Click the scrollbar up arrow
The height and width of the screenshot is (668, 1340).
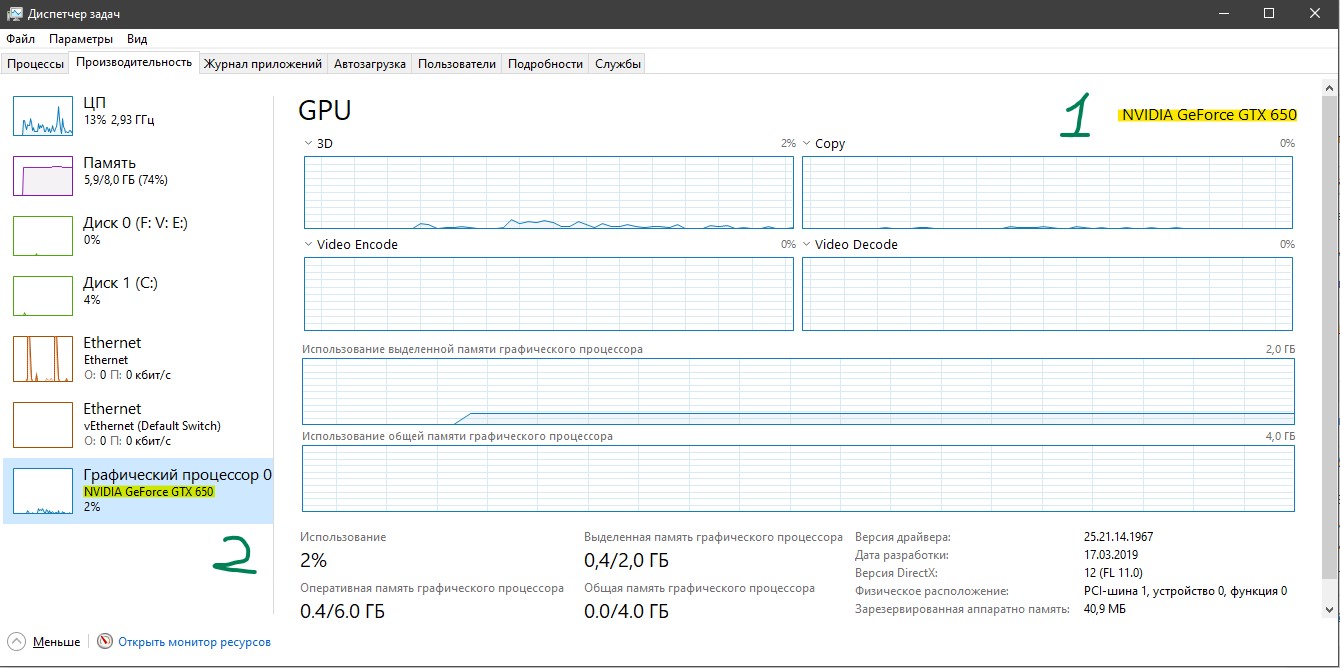[1329, 89]
